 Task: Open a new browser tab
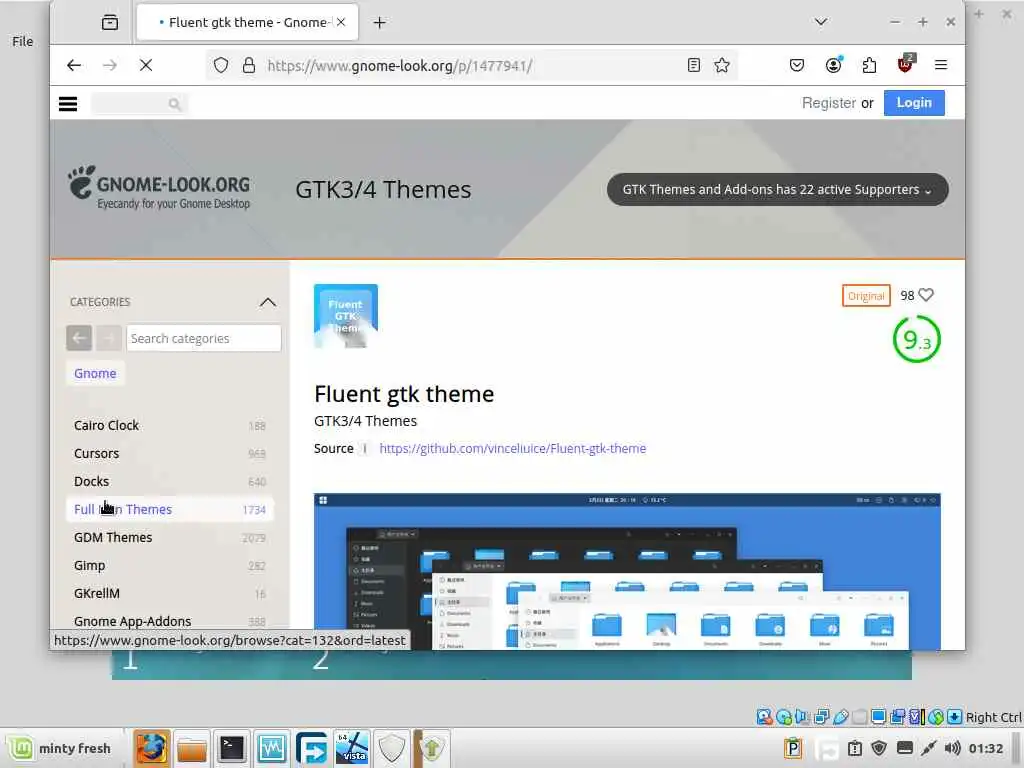[379, 23]
